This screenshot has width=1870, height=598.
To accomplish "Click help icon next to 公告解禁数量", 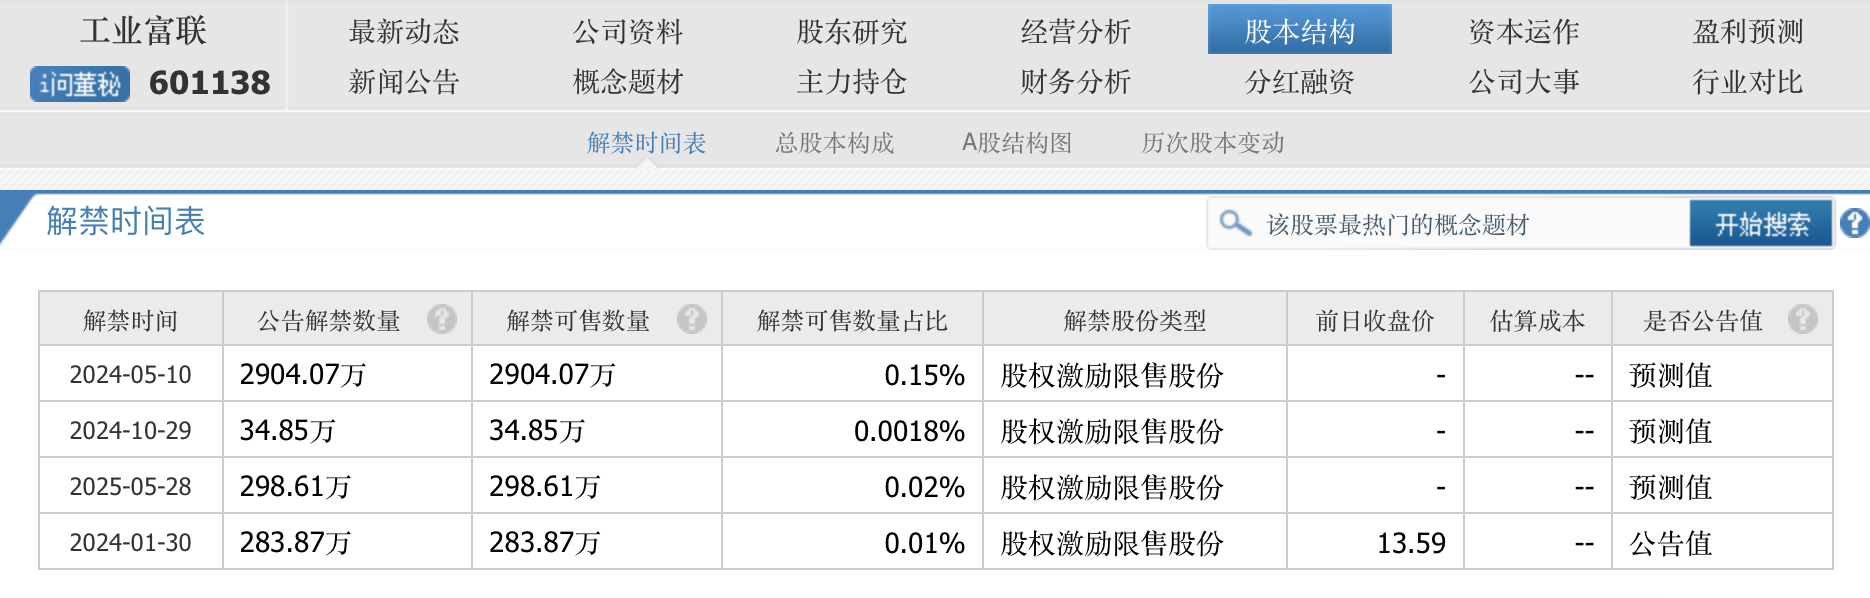I will [x=441, y=320].
